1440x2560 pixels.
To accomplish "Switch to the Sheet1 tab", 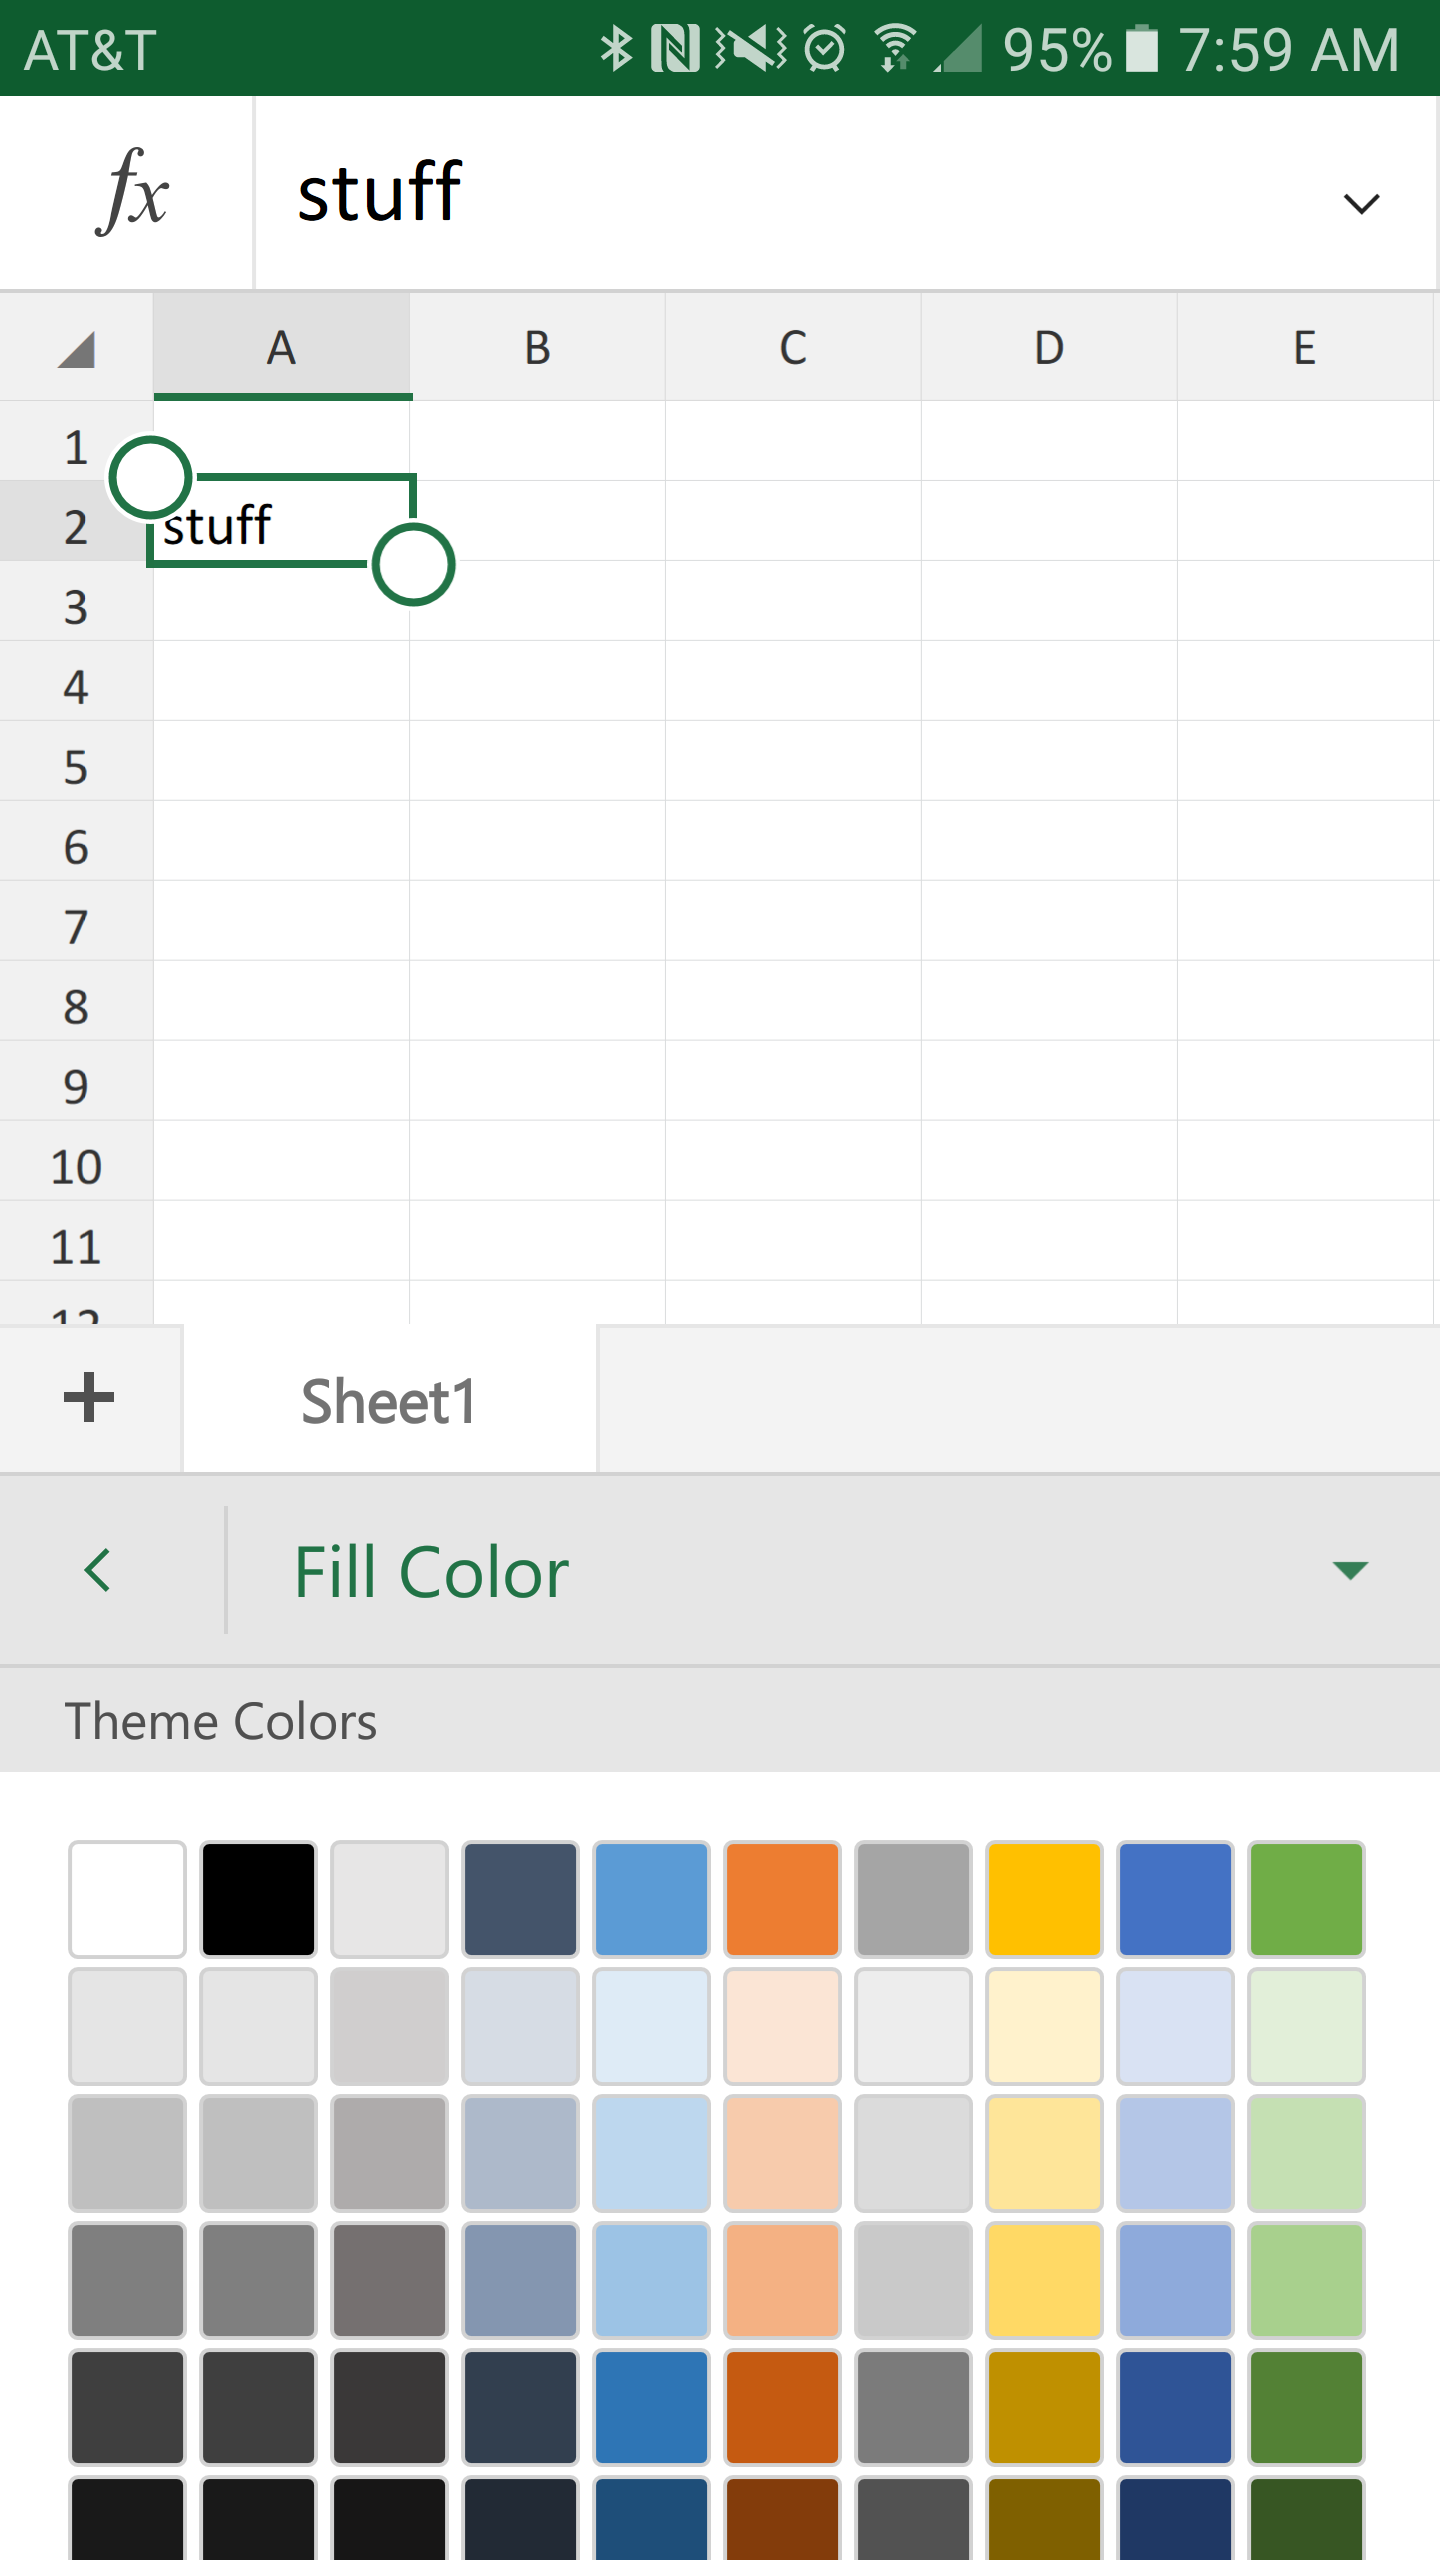I will tap(389, 1400).
